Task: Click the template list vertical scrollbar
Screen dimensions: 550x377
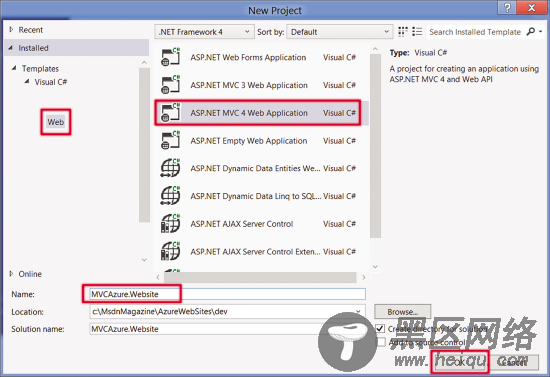Action: [x=375, y=147]
